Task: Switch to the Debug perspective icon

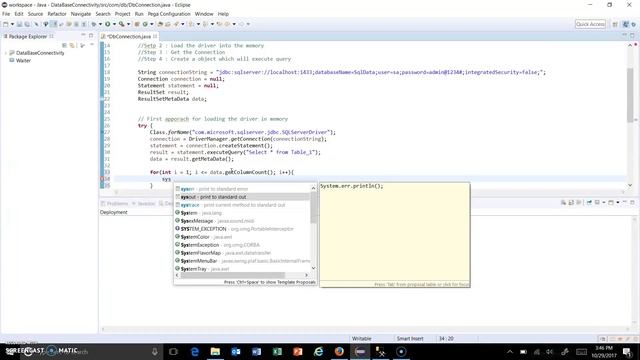Action: coord(634,24)
